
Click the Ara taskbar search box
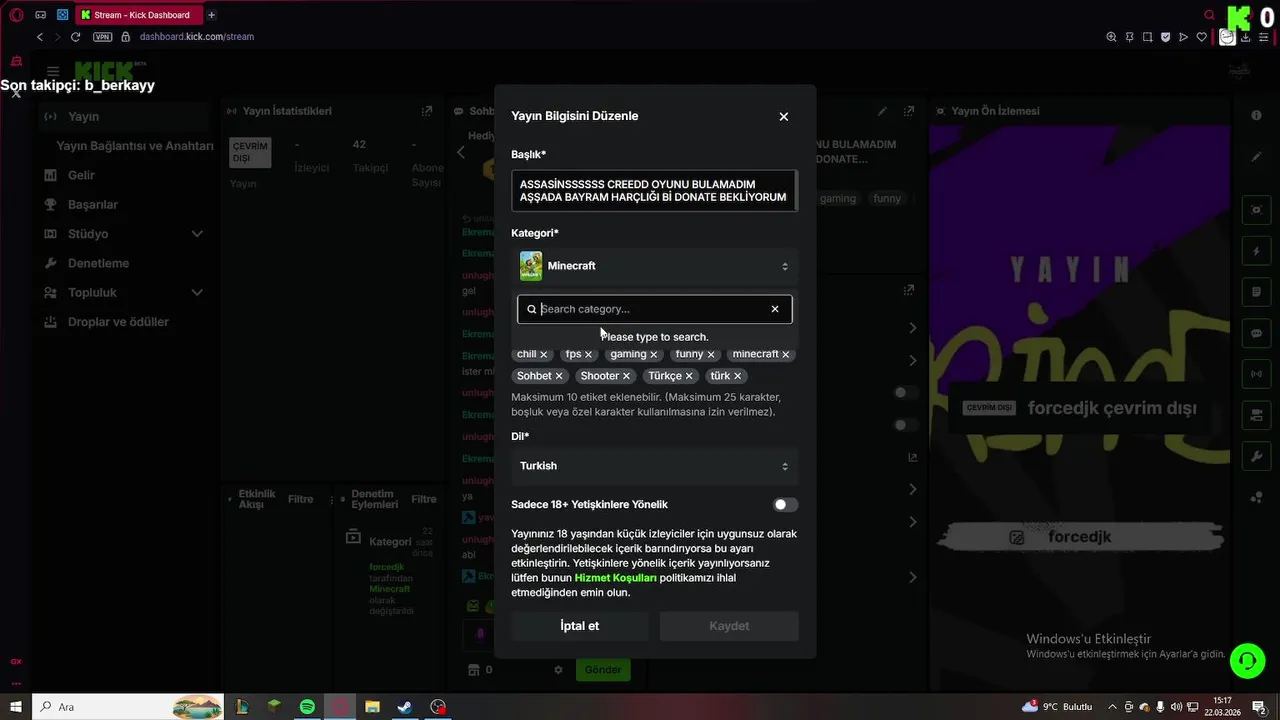pyautogui.click(x=129, y=707)
